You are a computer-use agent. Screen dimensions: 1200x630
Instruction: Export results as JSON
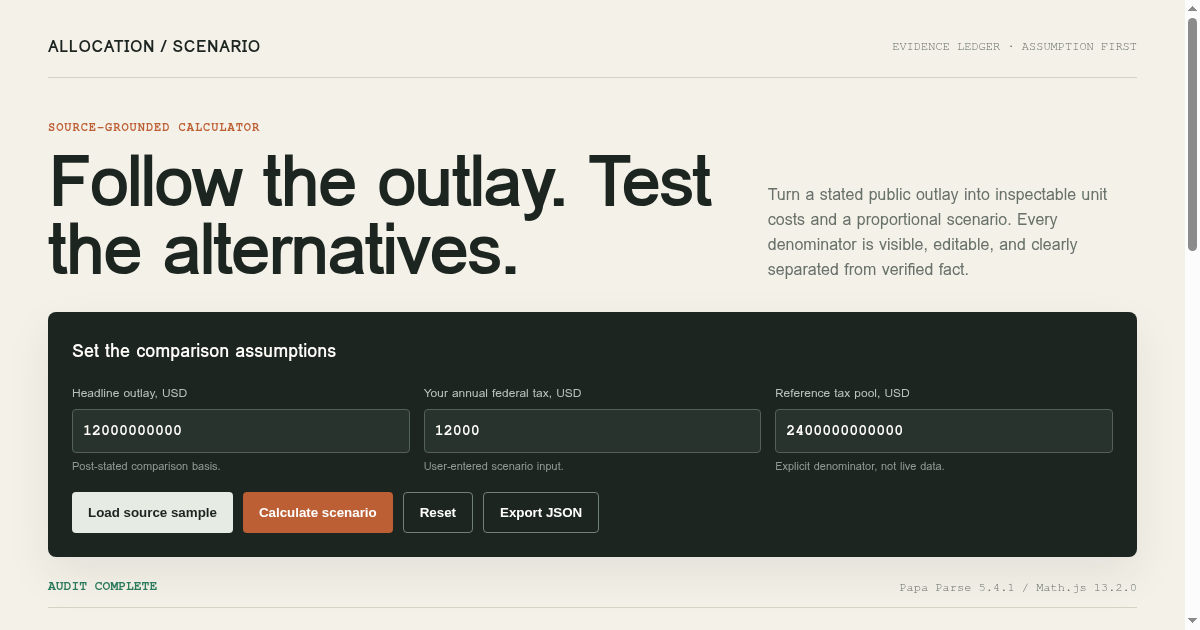point(541,512)
